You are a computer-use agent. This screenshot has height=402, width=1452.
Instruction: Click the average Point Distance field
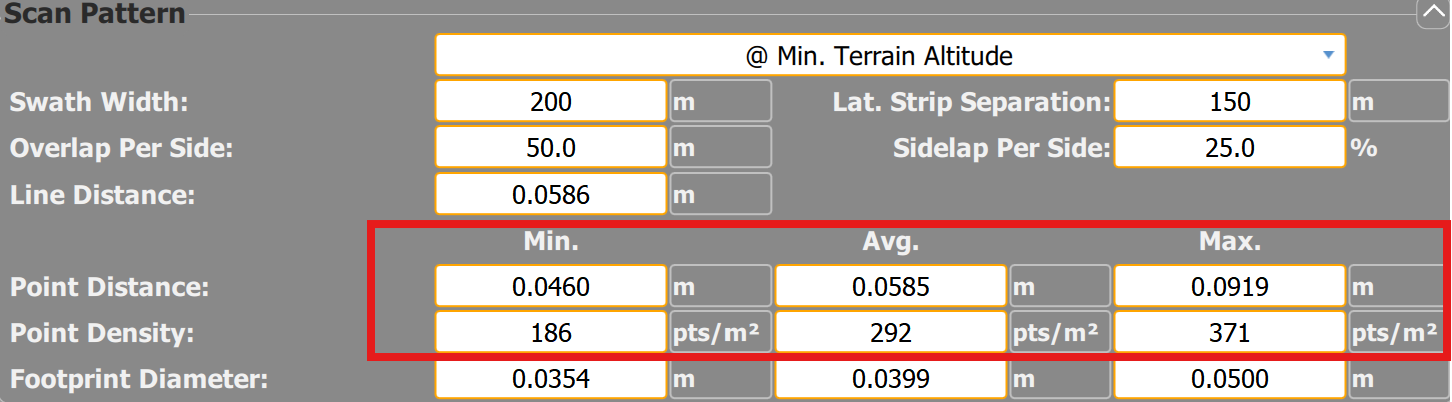click(x=890, y=287)
